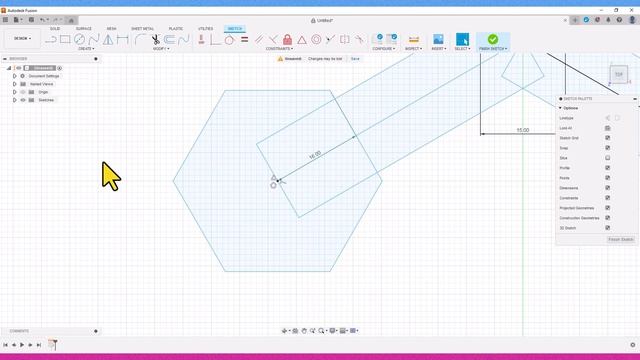Apply Tangent constraint
Viewport: 640px width, 360px height.
[229, 40]
